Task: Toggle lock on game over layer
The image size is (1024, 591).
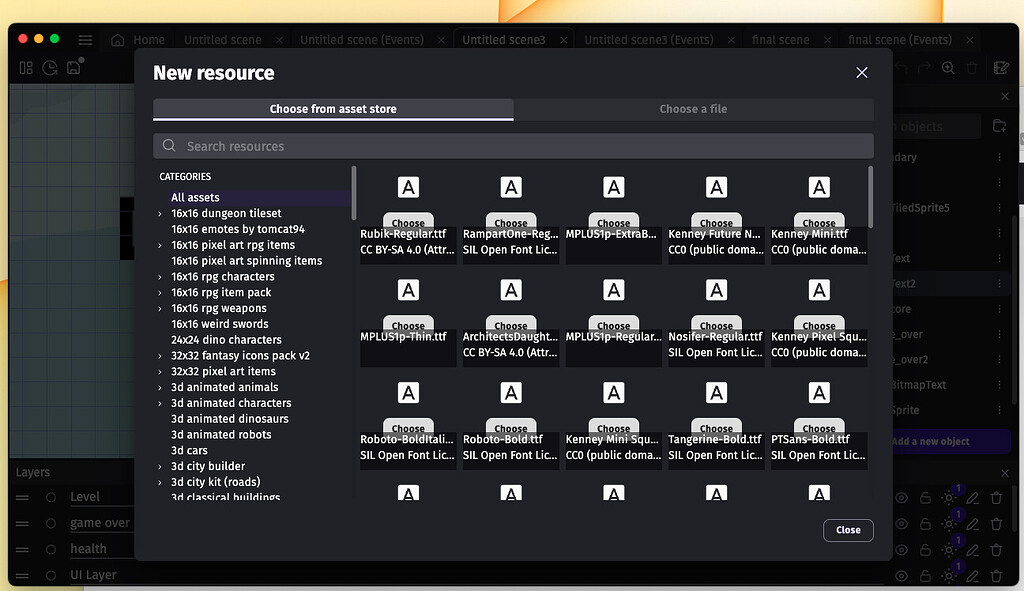Action: click(925, 524)
